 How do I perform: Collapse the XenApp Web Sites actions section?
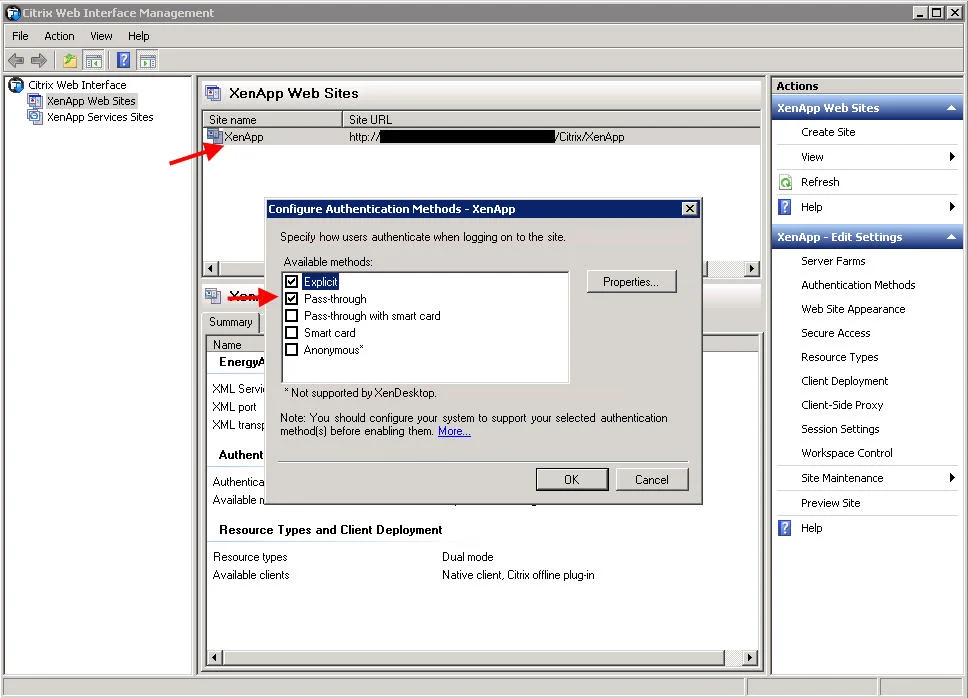(x=951, y=108)
